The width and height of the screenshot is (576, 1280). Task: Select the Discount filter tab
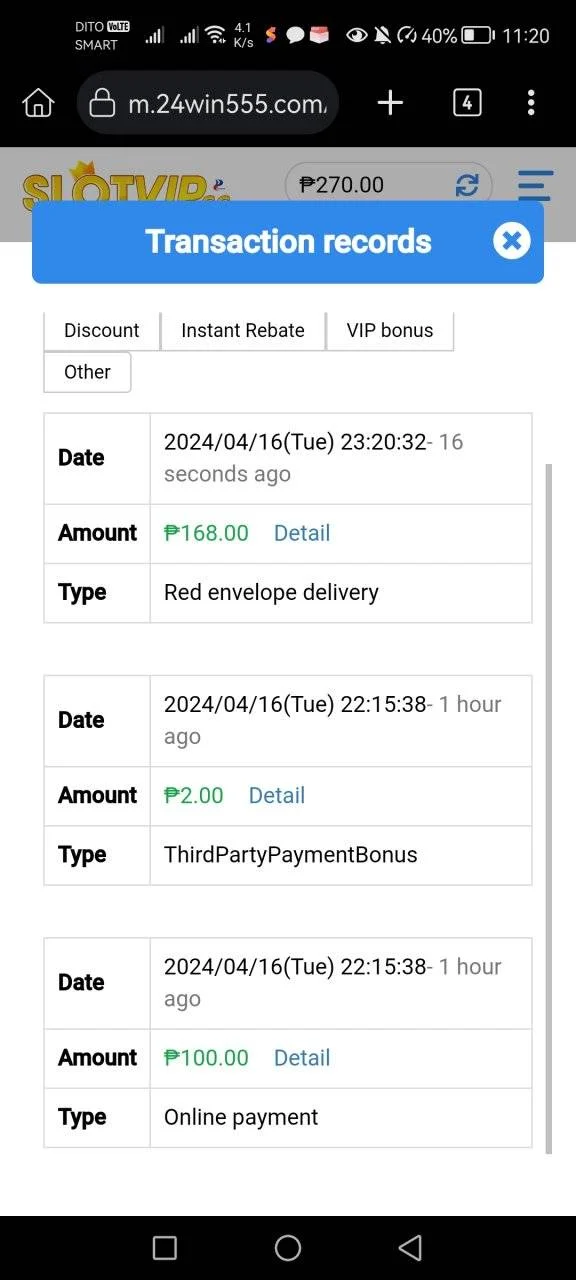(102, 330)
